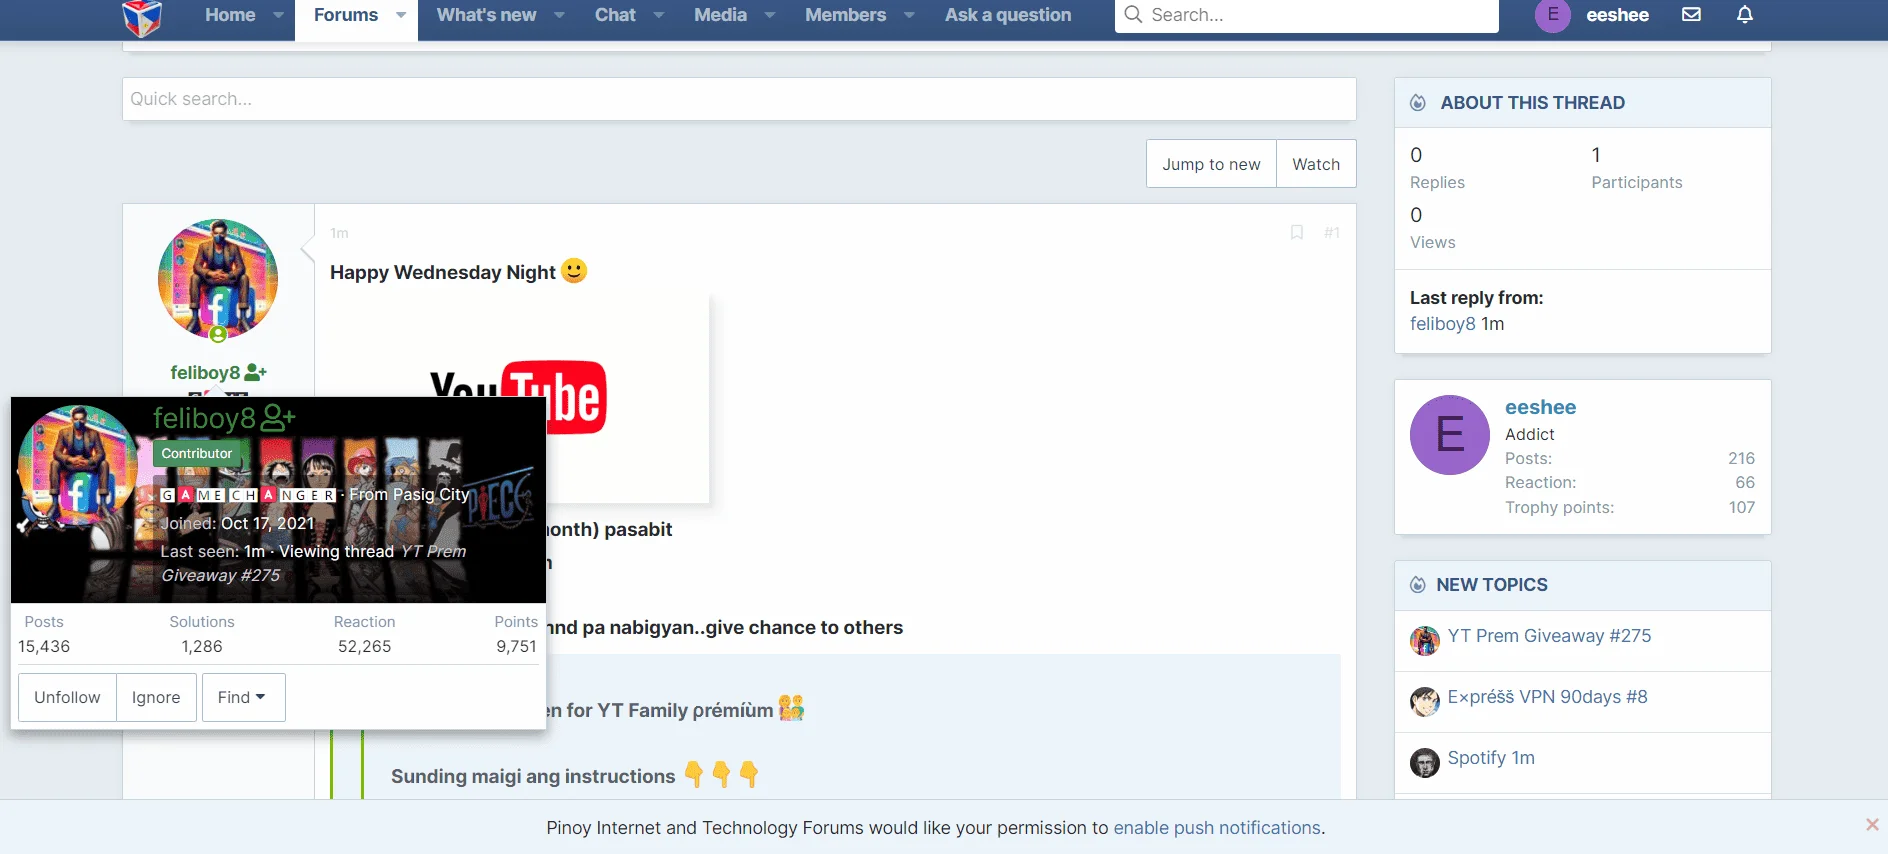Screen dimensions: 1888x854
Task: Click YT Prem Giveaway topic avatar
Action: click(x=1425, y=641)
